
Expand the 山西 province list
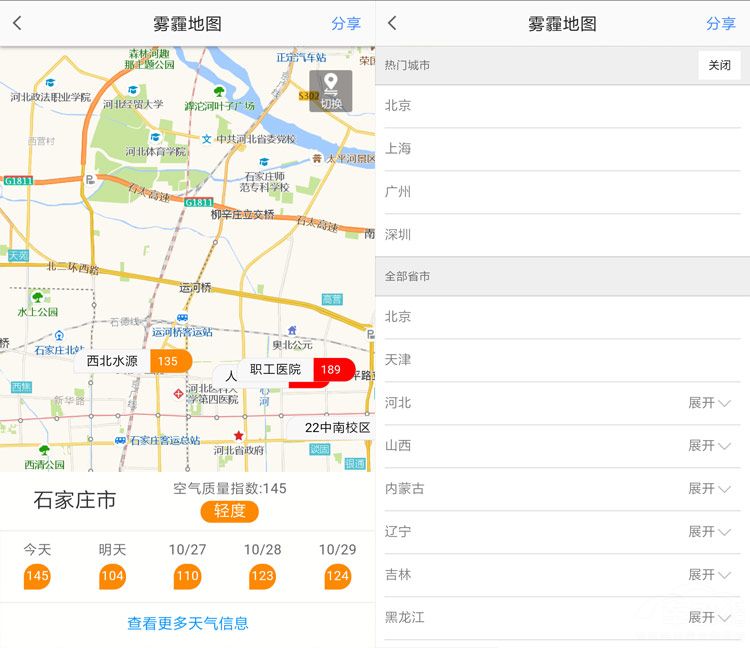coord(709,446)
